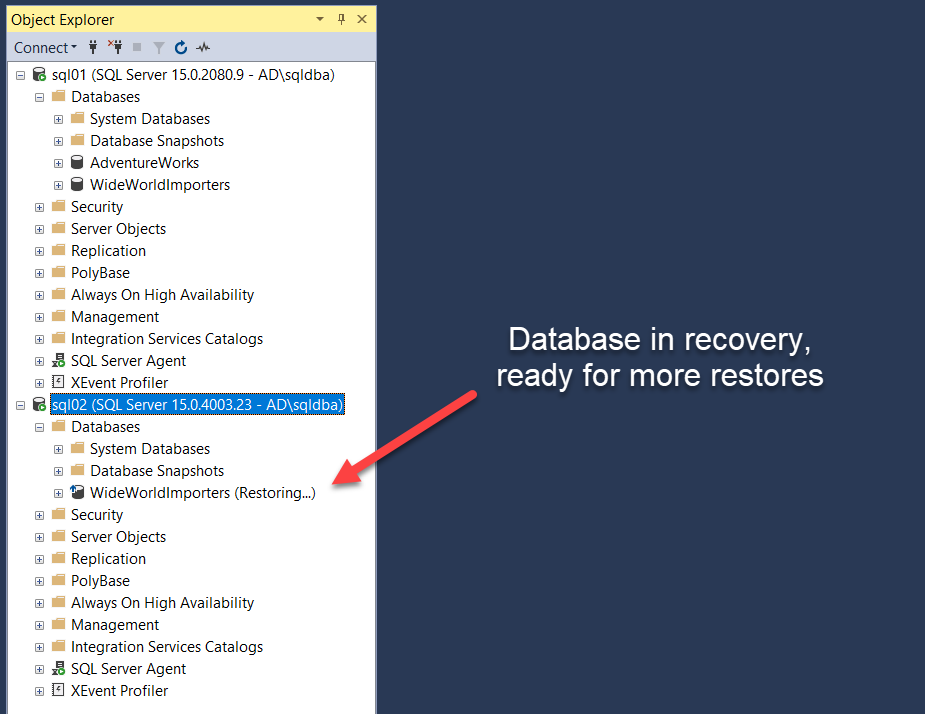Click System Databases folder icon under sql01

click(x=77, y=118)
